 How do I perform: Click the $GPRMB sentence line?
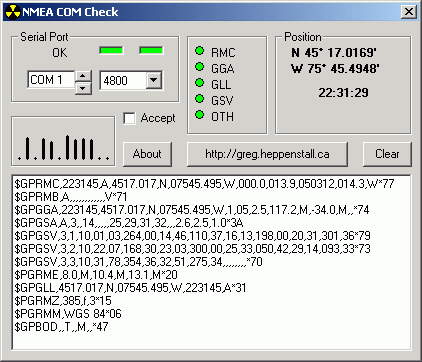pos(71,197)
